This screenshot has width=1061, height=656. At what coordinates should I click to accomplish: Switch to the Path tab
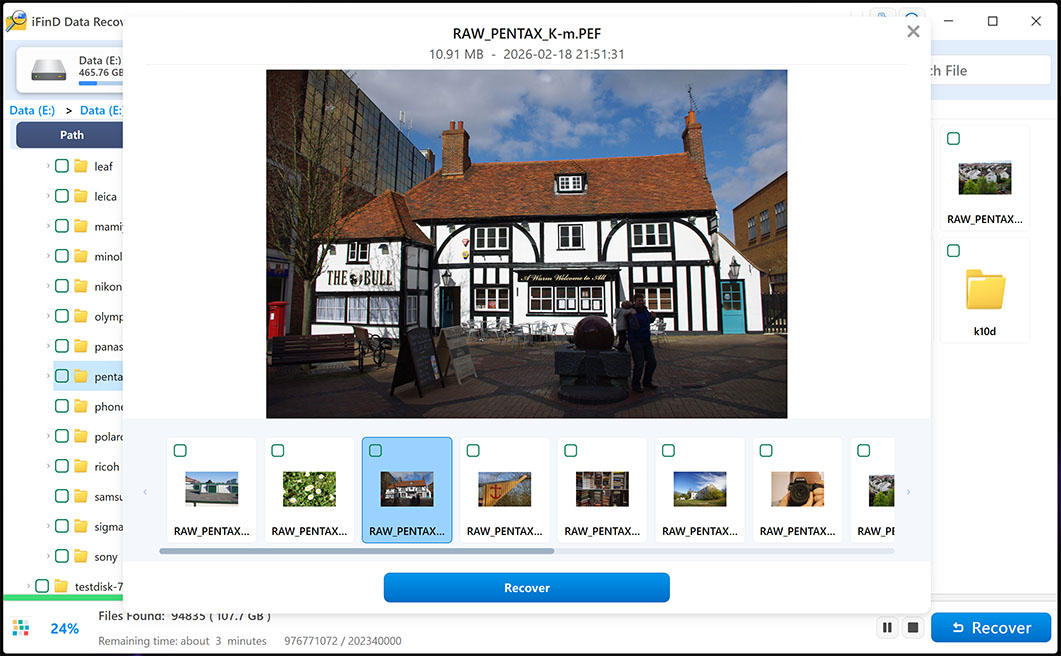coord(71,135)
